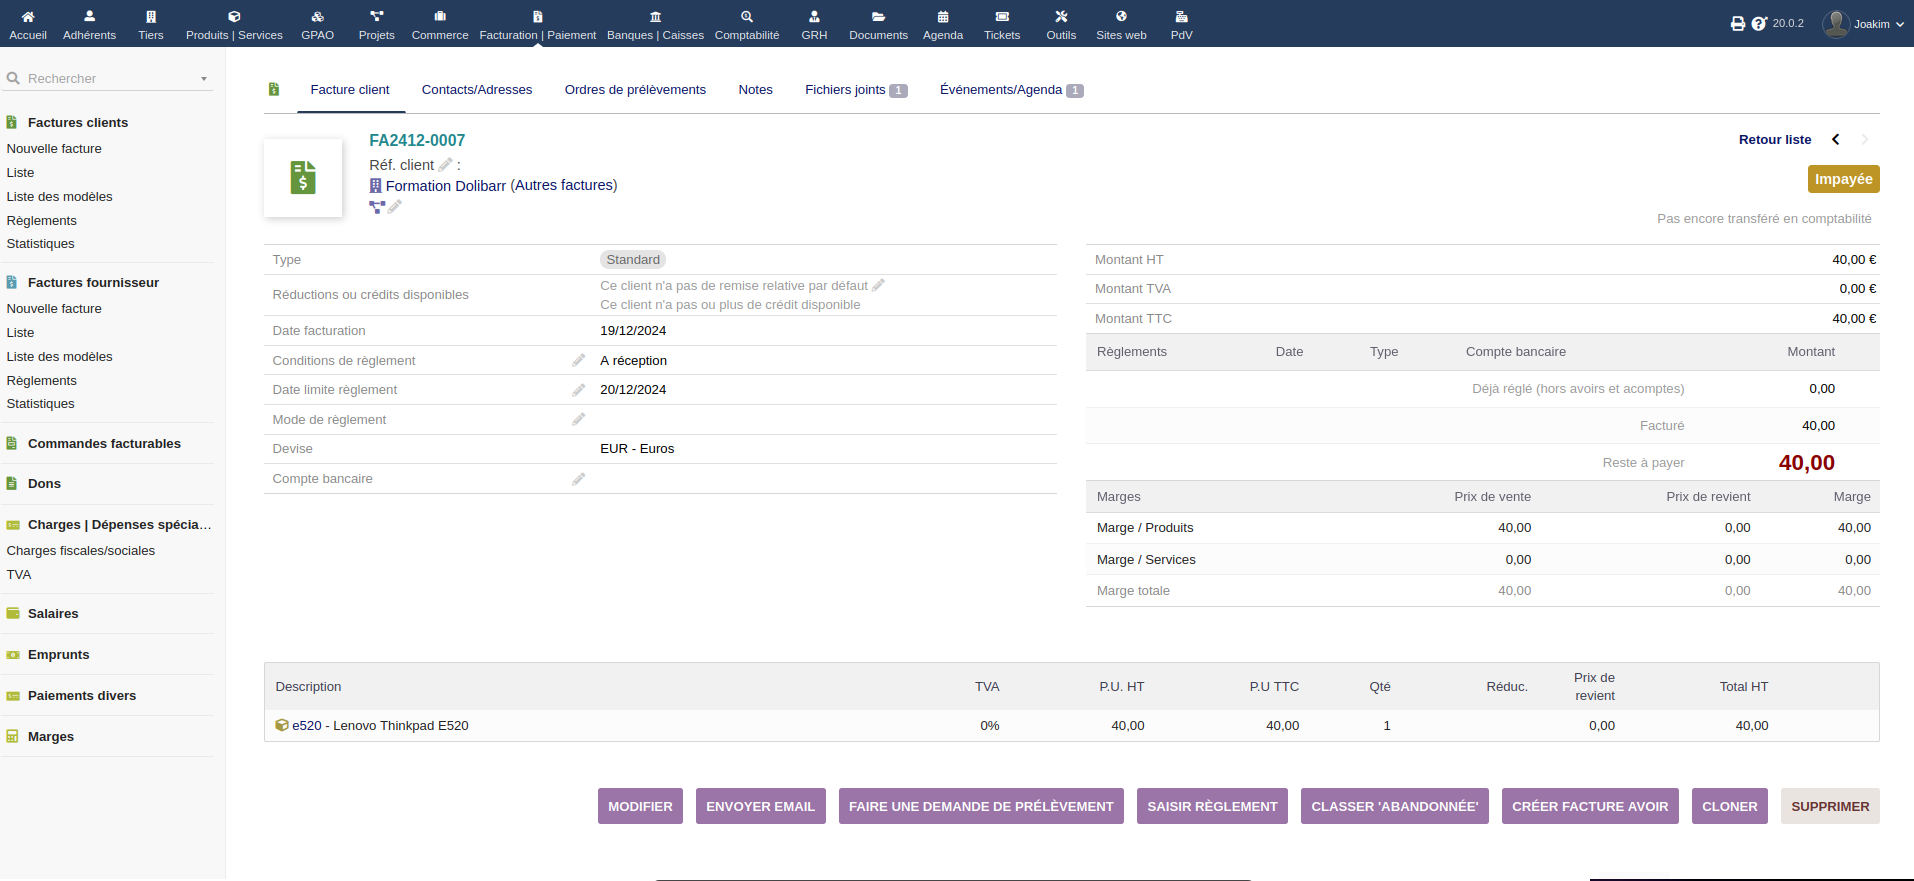Switch to Ordres de prélèvements tab
This screenshot has width=1914, height=881.
point(635,90)
